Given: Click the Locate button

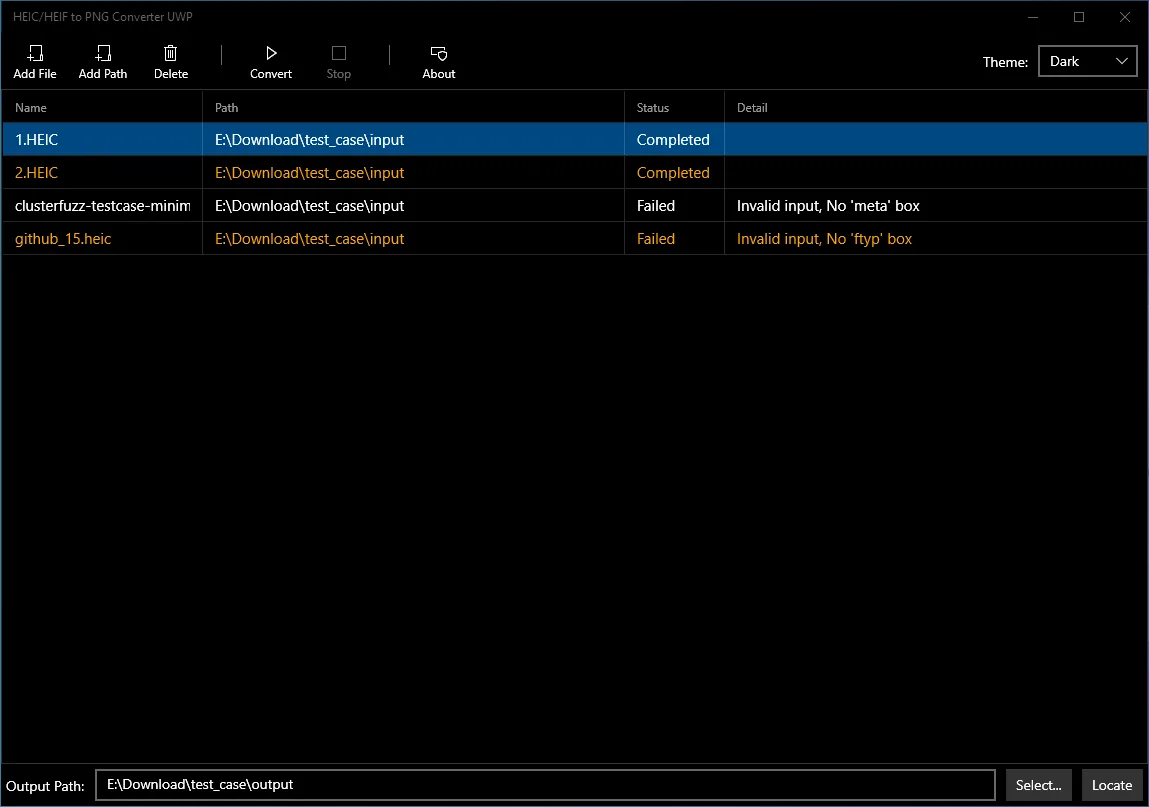Looking at the screenshot, I should click(x=1112, y=785).
